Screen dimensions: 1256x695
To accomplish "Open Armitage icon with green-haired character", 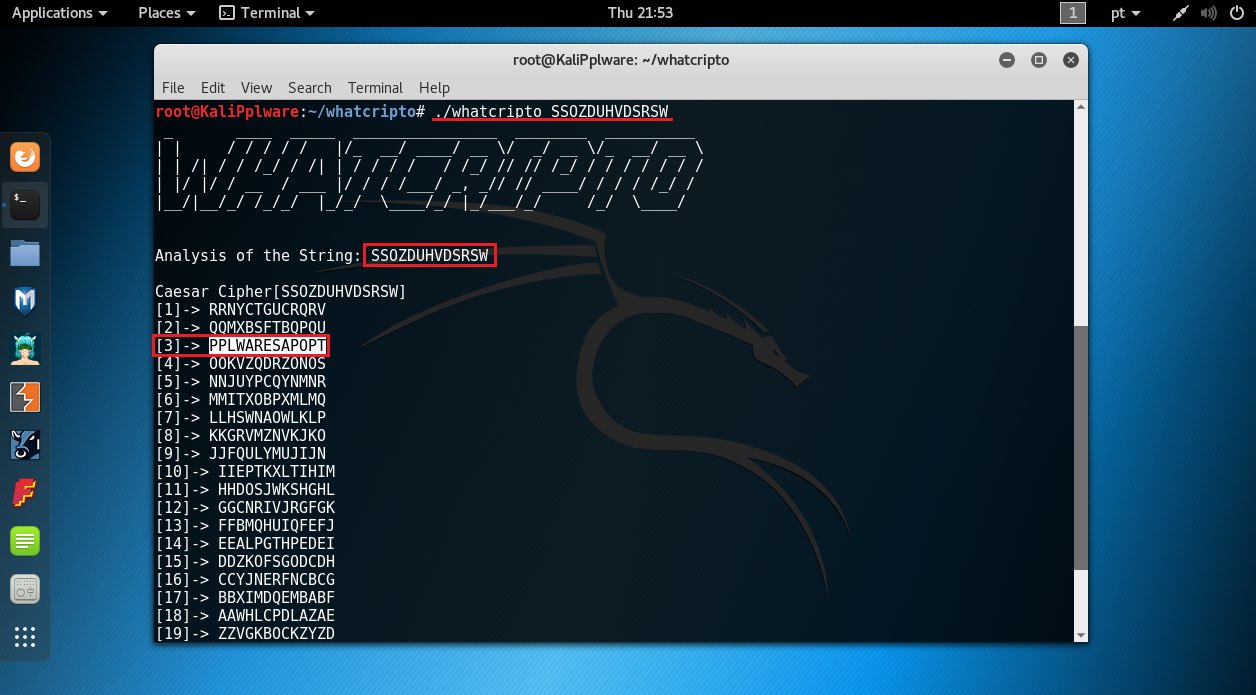I will click(x=25, y=349).
